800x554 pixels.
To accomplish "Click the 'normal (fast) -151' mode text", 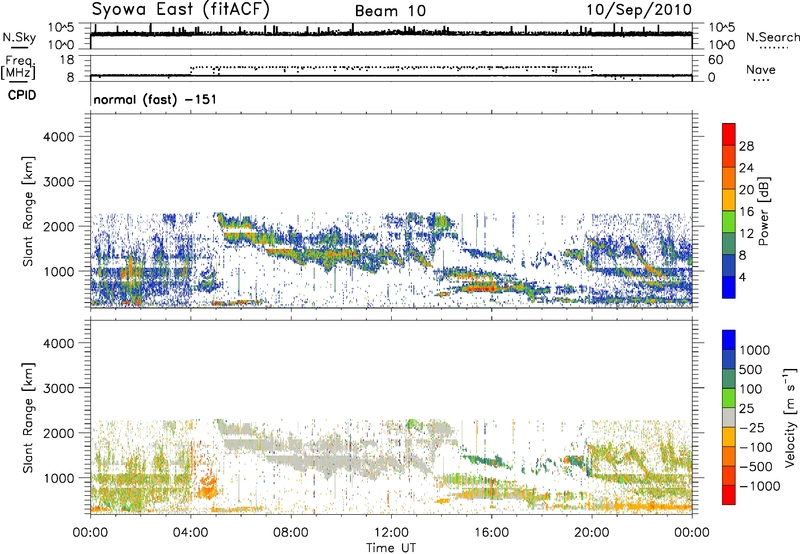I will click(155, 99).
